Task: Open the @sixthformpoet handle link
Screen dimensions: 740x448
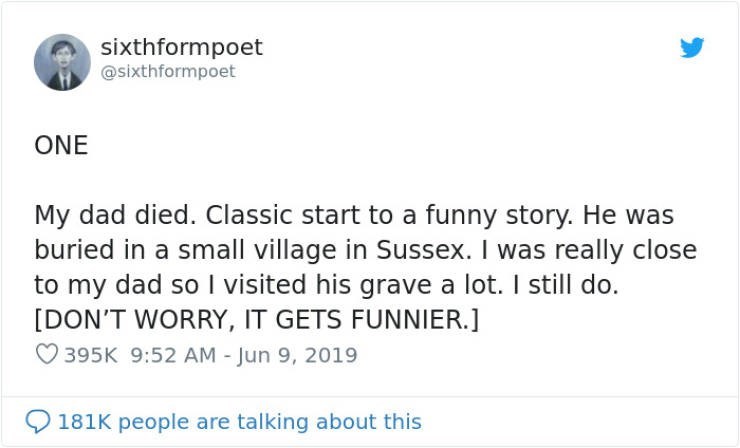Action: click(x=168, y=71)
